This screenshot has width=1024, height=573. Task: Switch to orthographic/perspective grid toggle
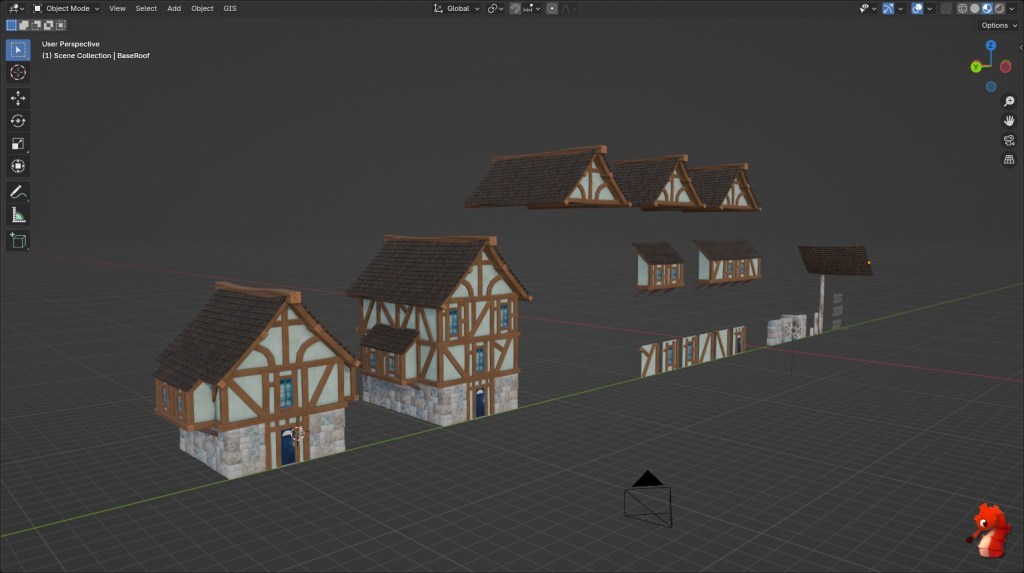[1009, 159]
